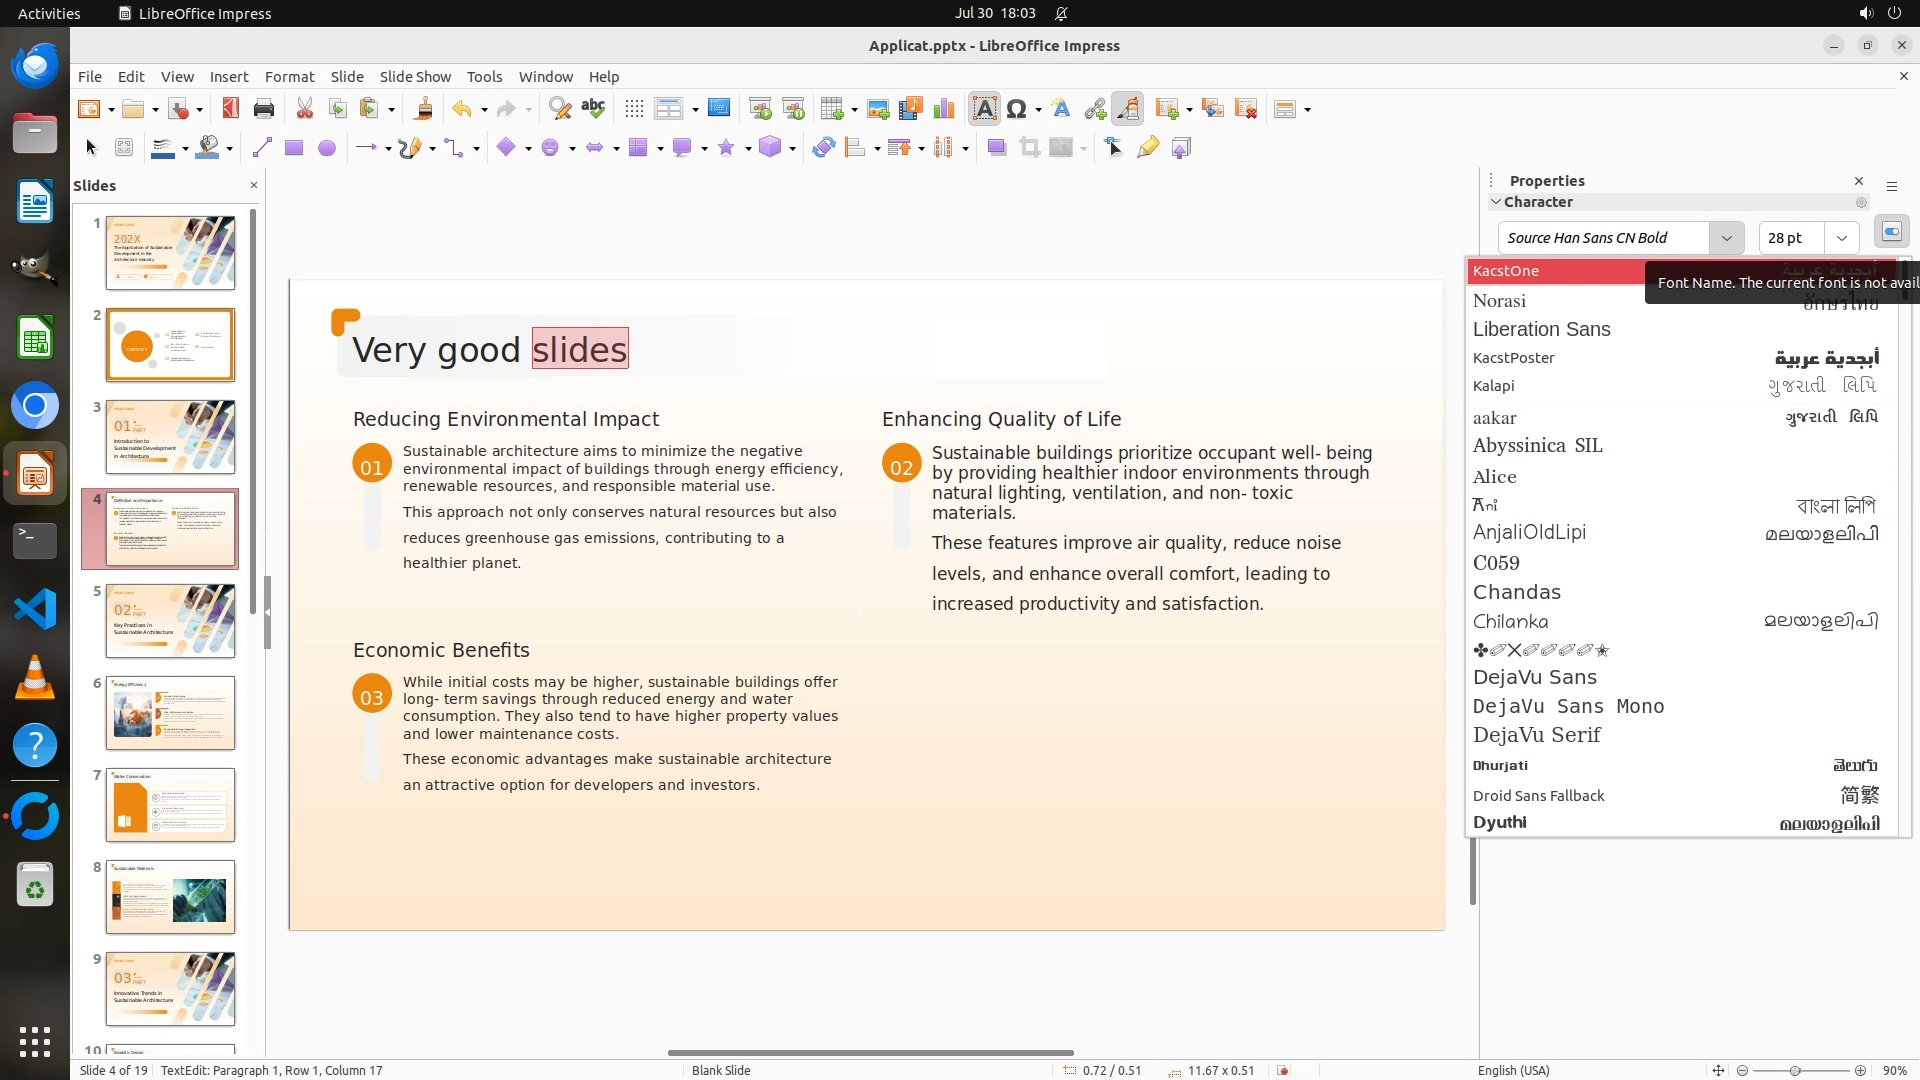Click the zoom slider in status bar
Image resolution: width=1920 pixels, height=1080 pixels.
coord(1795,1070)
